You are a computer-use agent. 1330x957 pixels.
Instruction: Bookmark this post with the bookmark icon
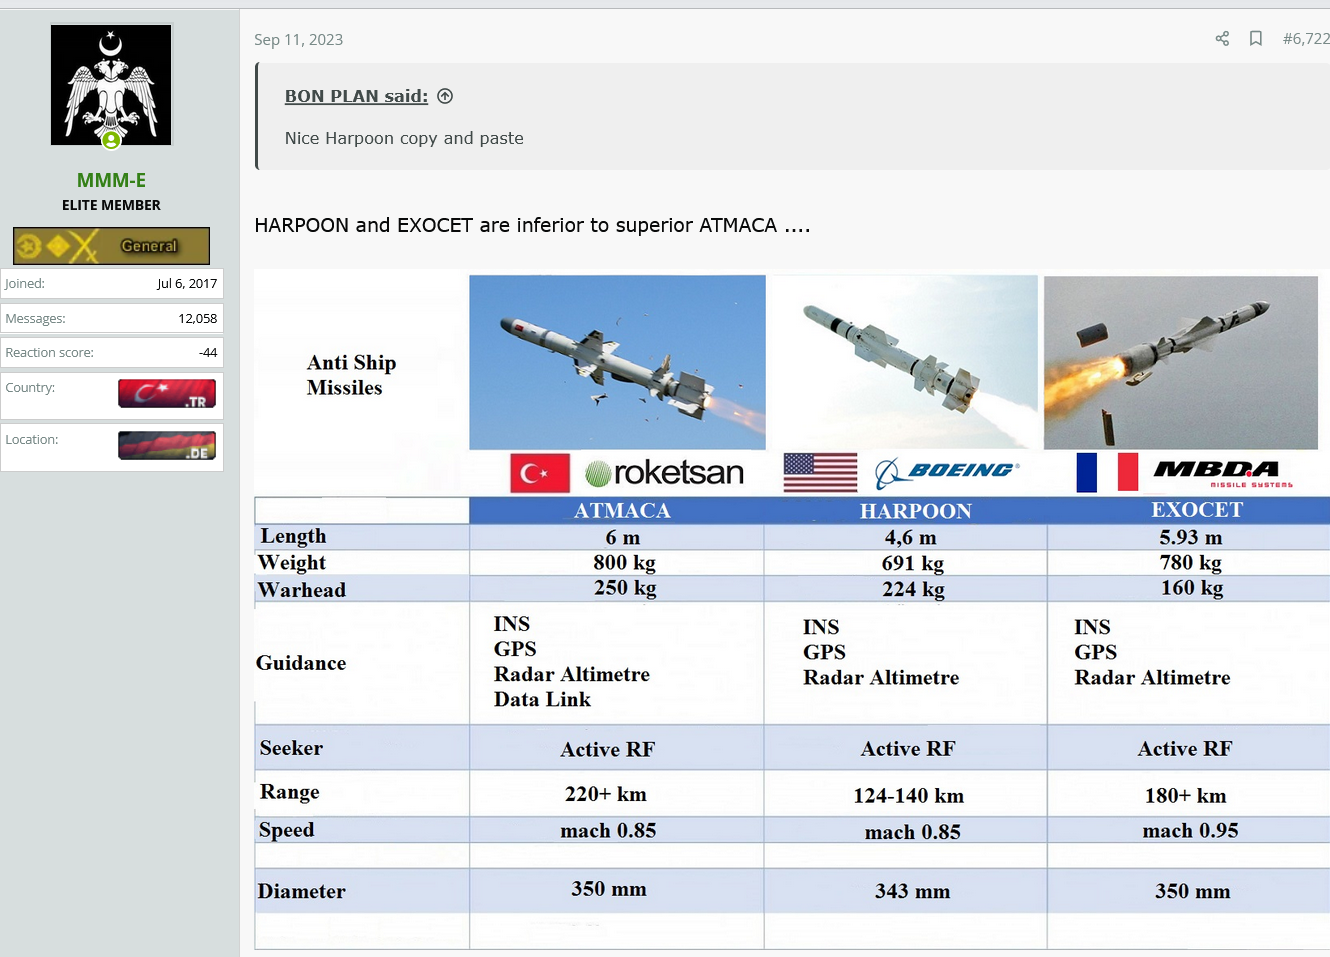pyautogui.click(x=1256, y=39)
